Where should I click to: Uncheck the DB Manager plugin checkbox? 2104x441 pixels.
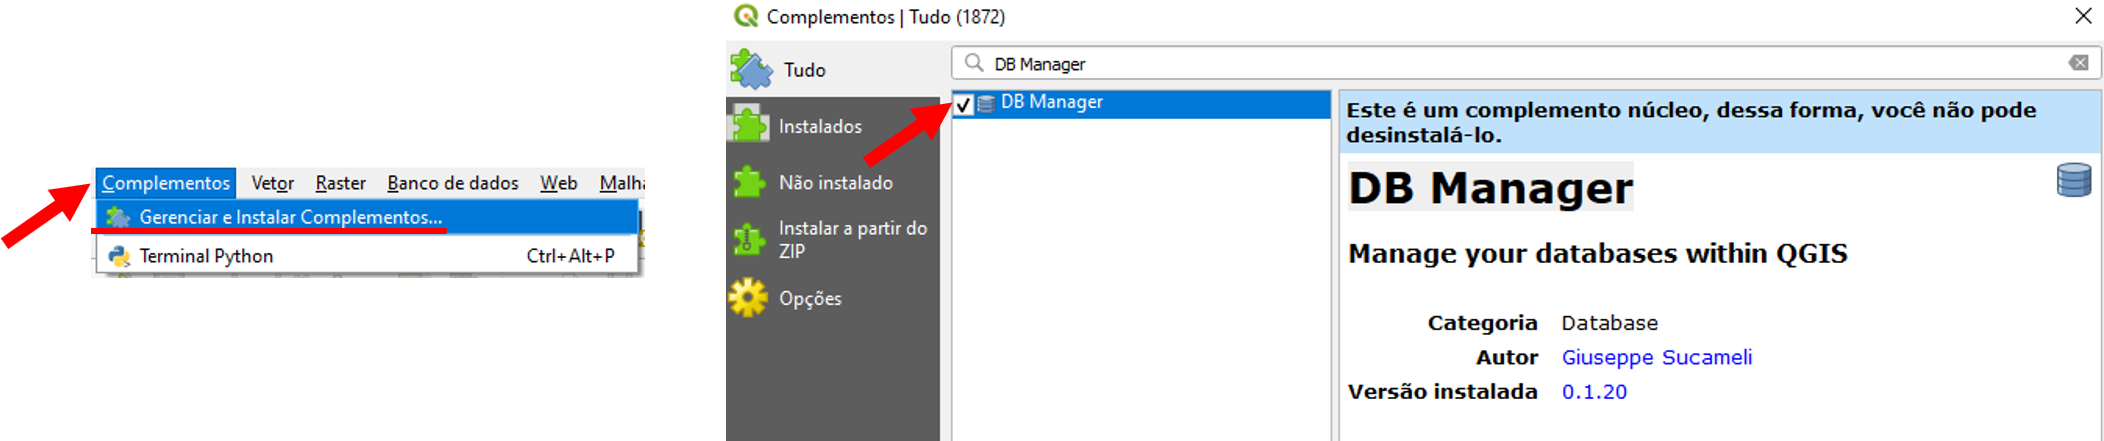(964, 104)
